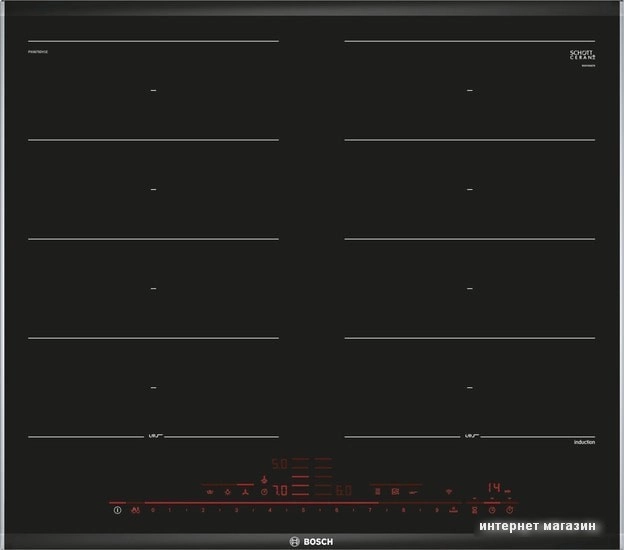Tap the cooking zone clock timer icon
This screenshot has height=550, width=624.
[492, 510]
